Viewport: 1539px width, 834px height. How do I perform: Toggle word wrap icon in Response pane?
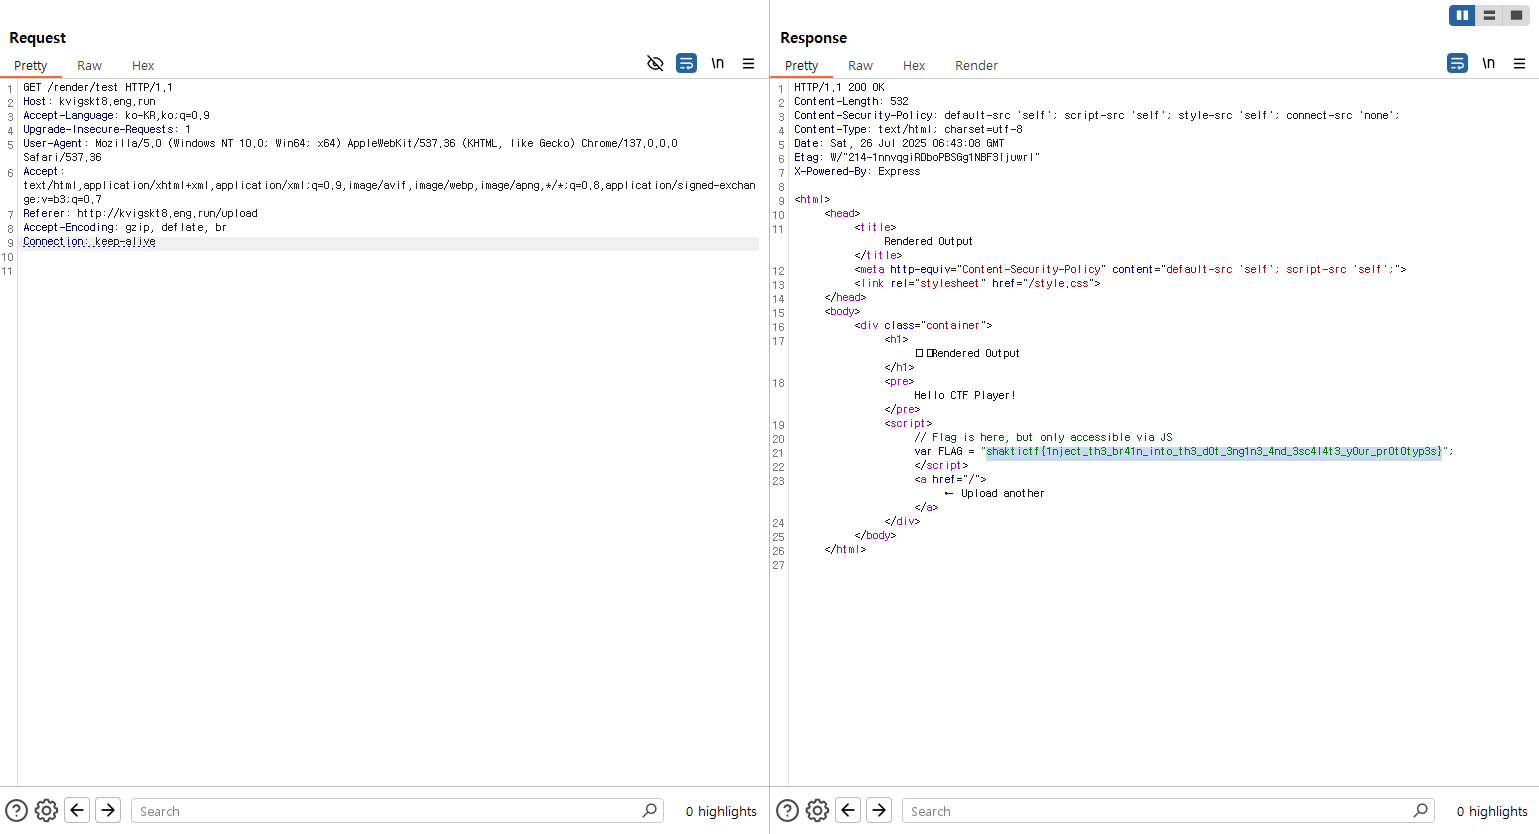(1457, 63)
